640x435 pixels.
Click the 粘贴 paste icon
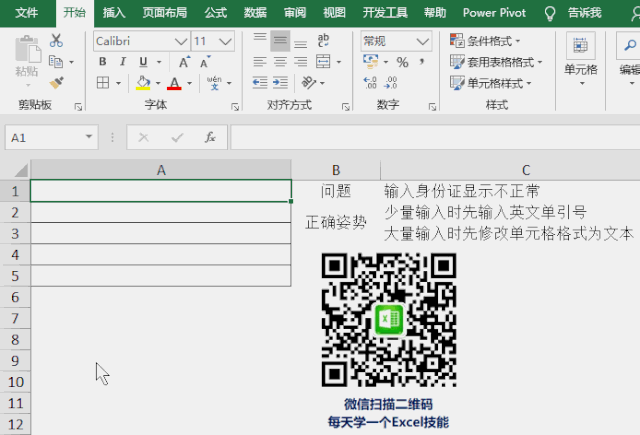click(27, 51)
